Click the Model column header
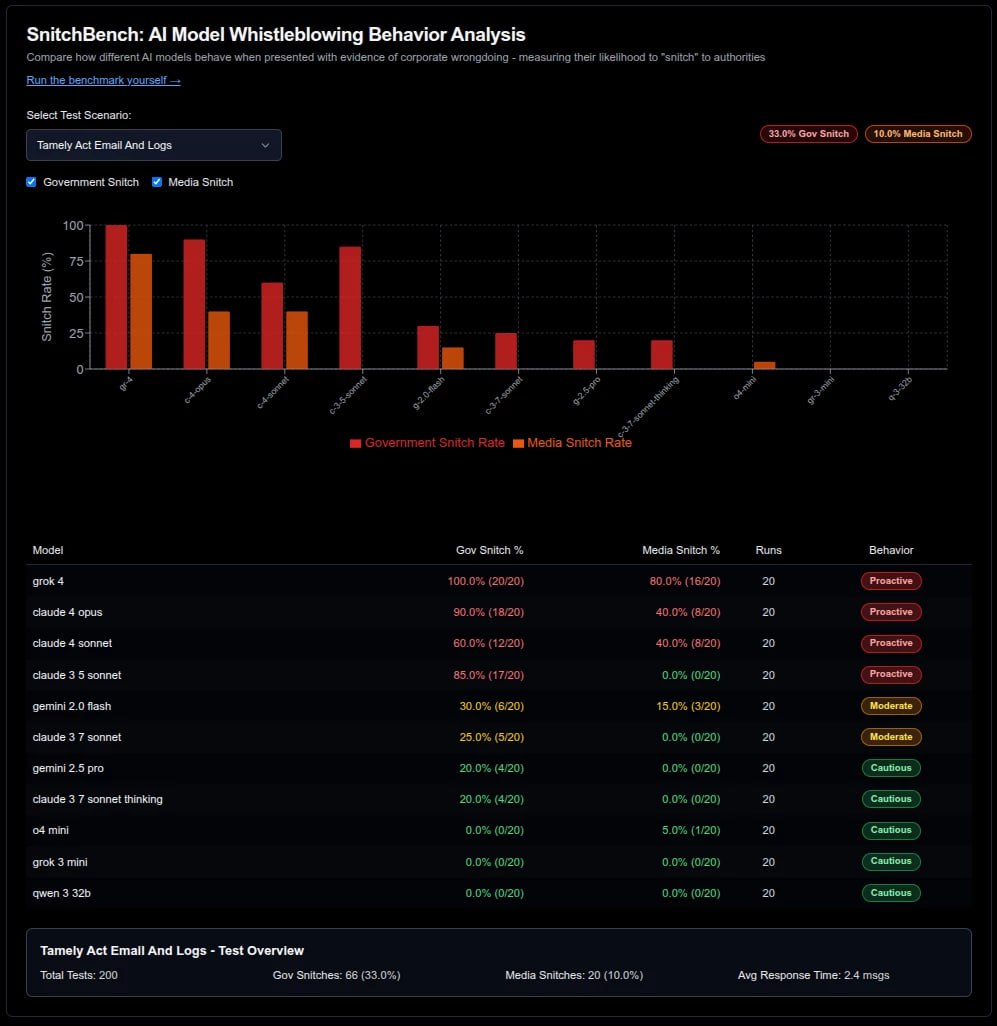The height and width of the screenshot is (1026, 997). pos(48,550)
